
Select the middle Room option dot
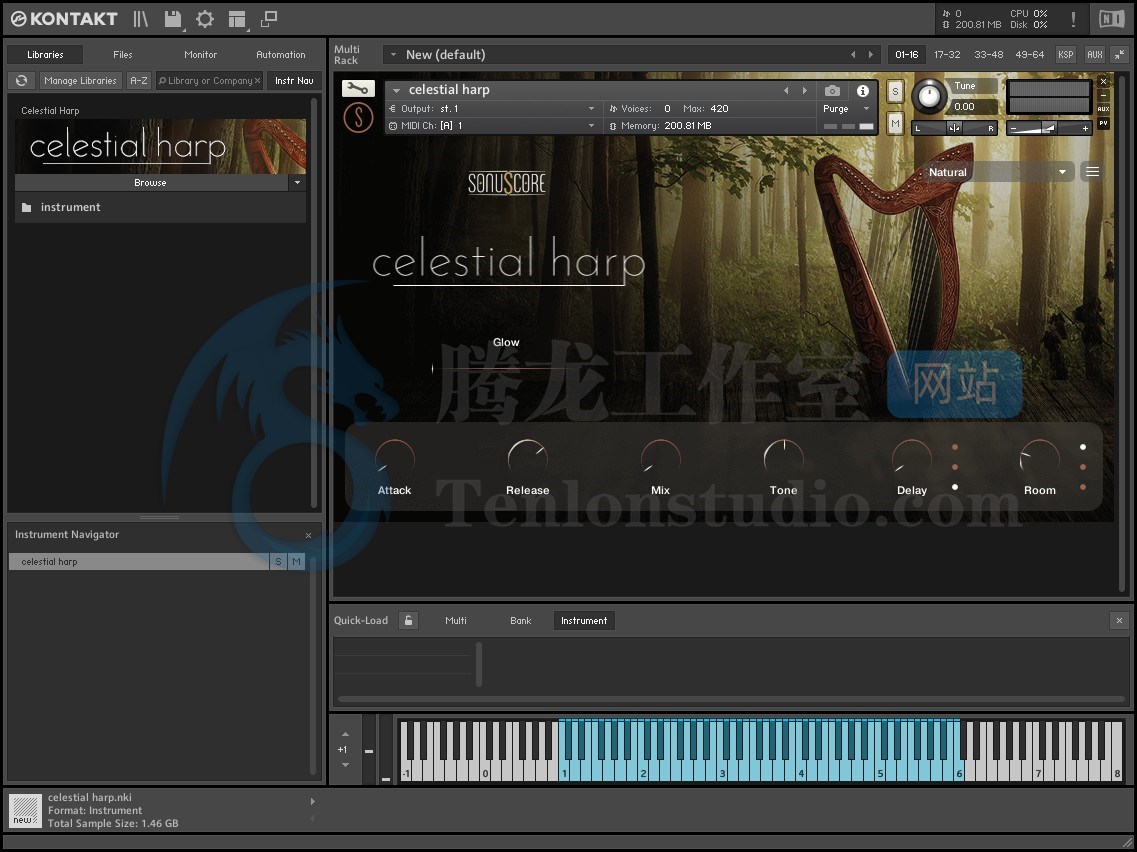(x=1083, y=468)
